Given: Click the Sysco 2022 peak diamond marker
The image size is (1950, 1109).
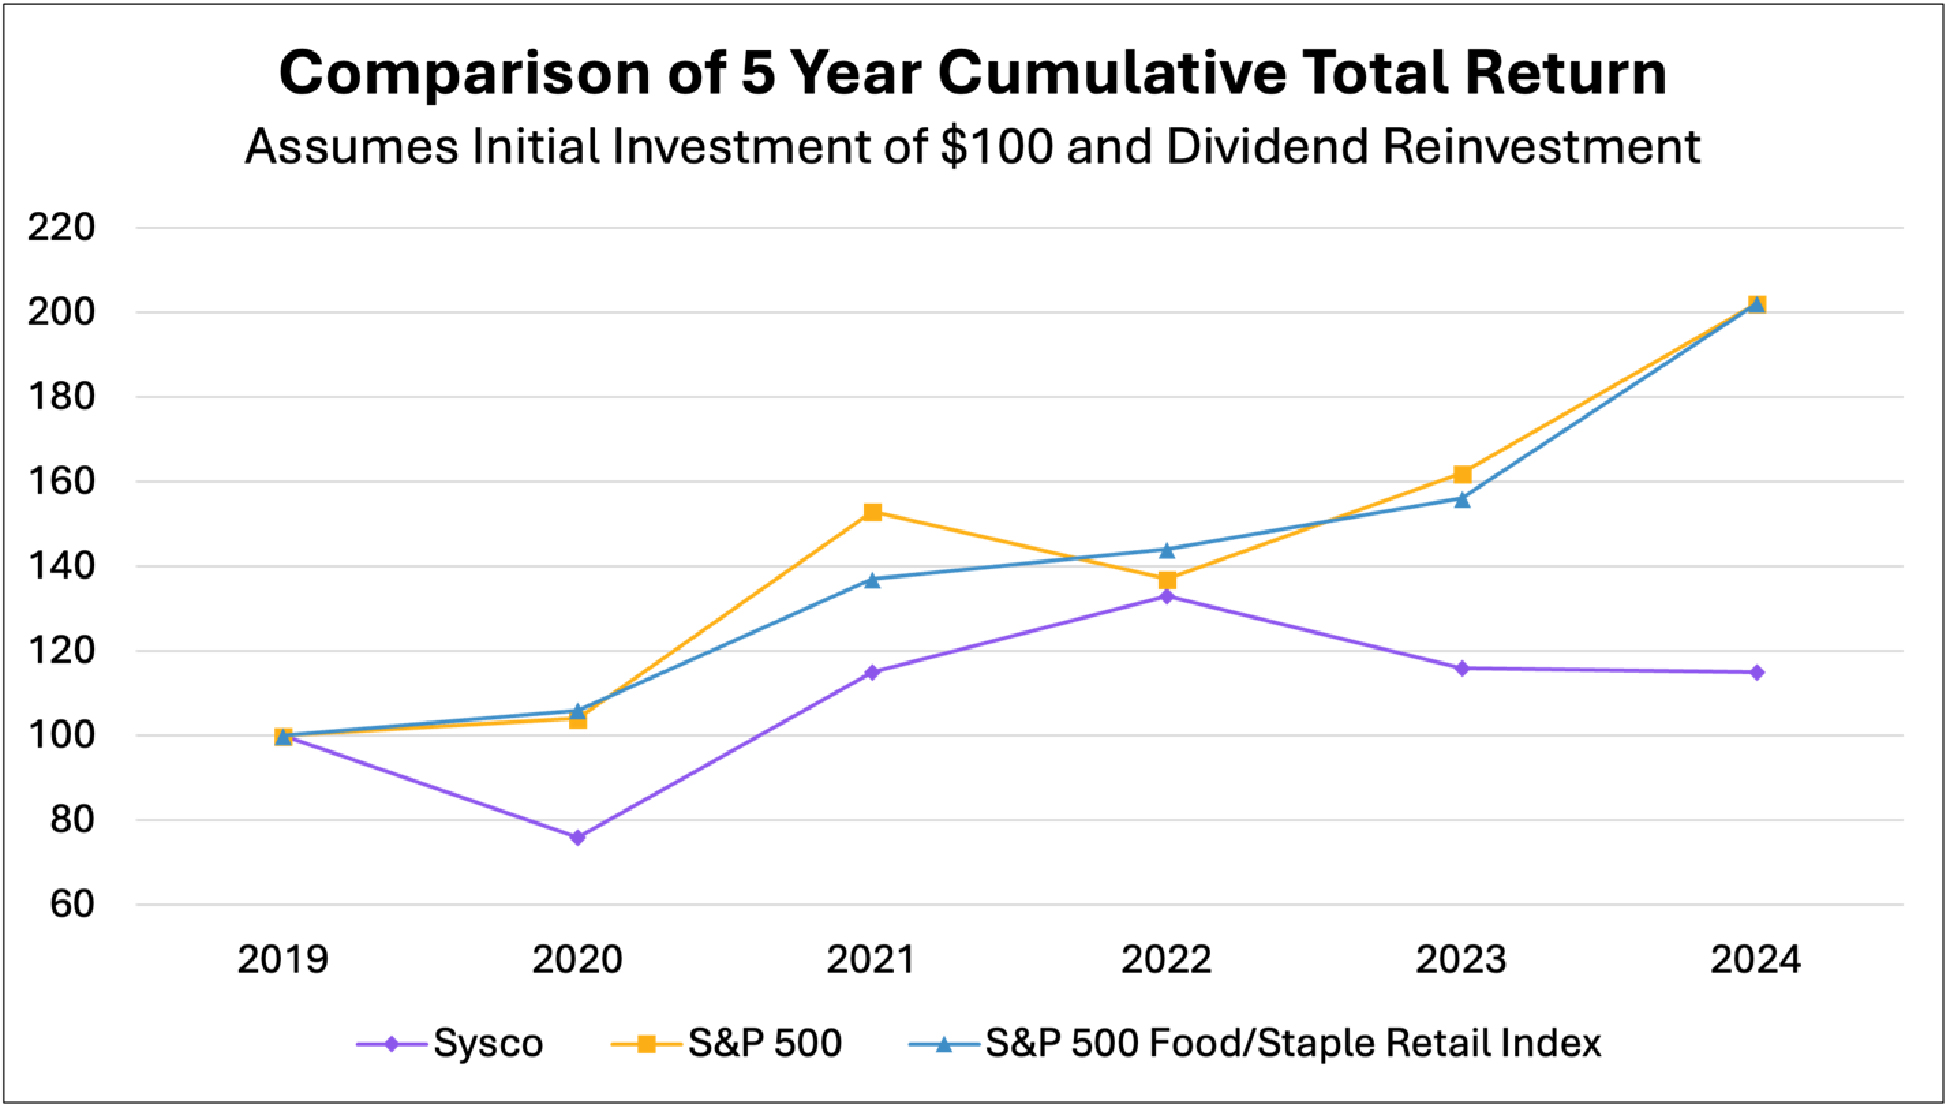Looking at the screenshot, I should (1167, 596).
